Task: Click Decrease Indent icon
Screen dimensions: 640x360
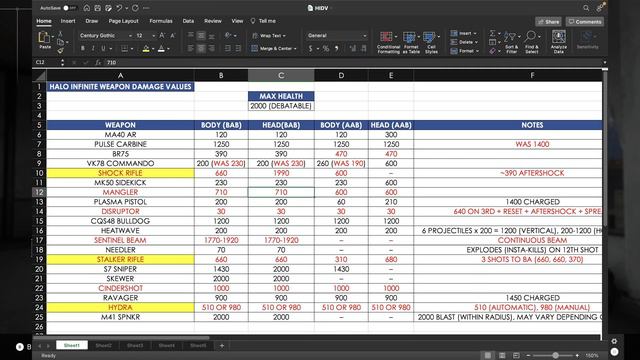Action: click(228, 49)
